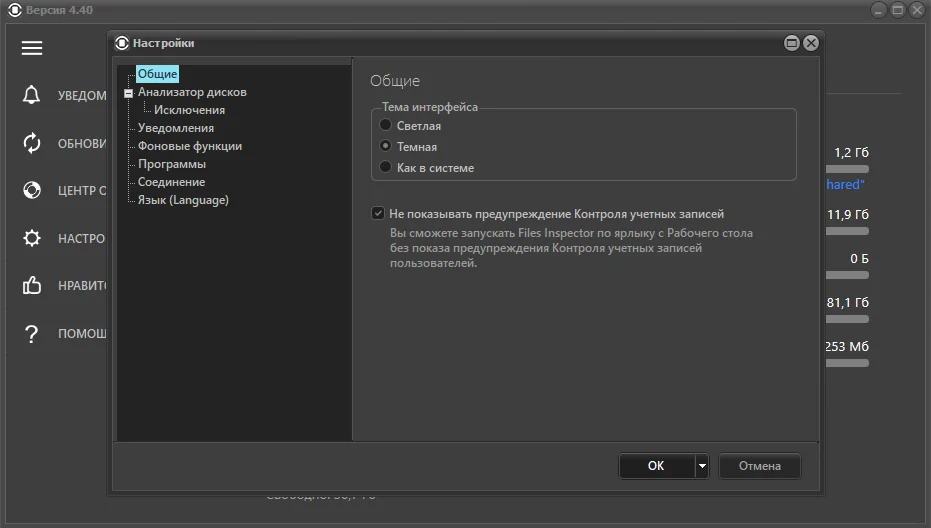
Task: Click the Отмена button
Action: (x=760, y=466)
